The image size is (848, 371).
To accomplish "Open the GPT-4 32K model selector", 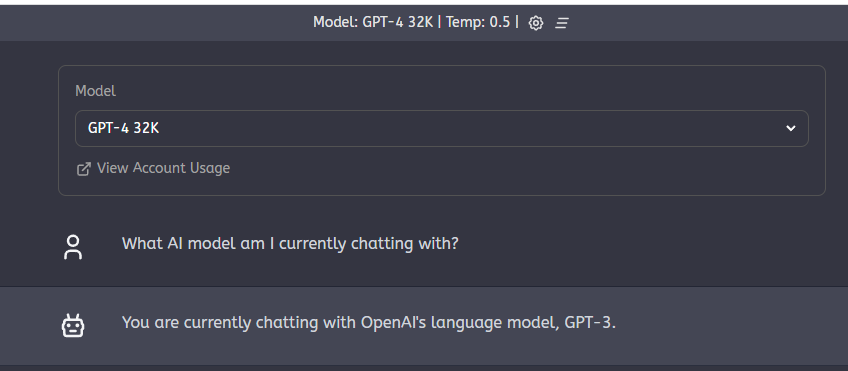I will (x=441, y=128).
